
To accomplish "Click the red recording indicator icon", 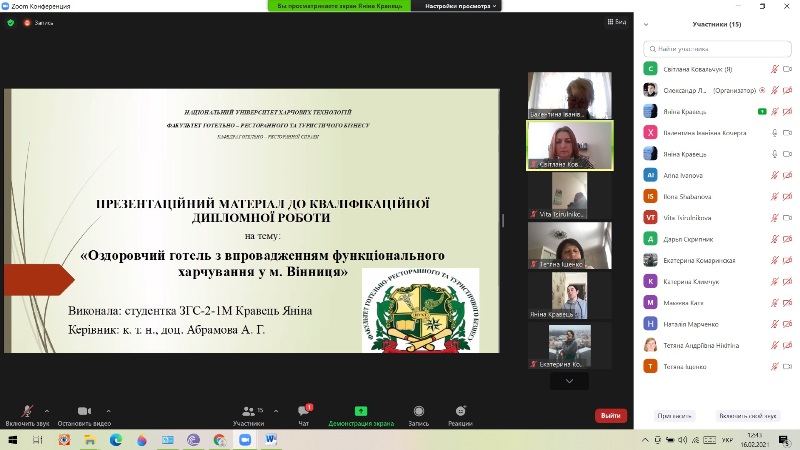I will pyautogui.click(x=27, y=22).
